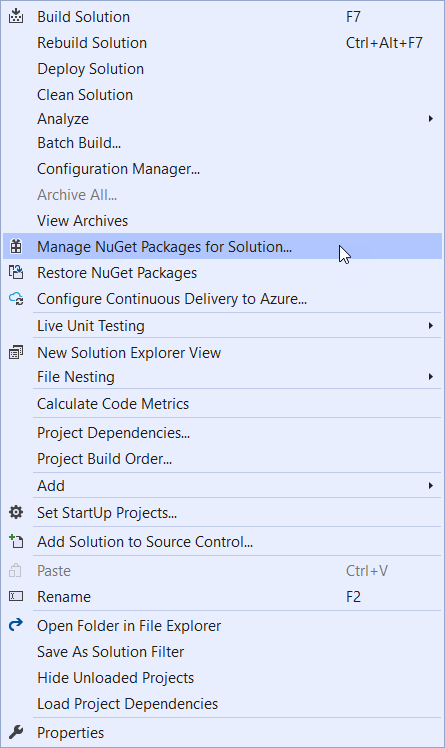The image size is (445, 748).
Task: Click the NuGet package manager icon
Action: click(x=16, y=246)
